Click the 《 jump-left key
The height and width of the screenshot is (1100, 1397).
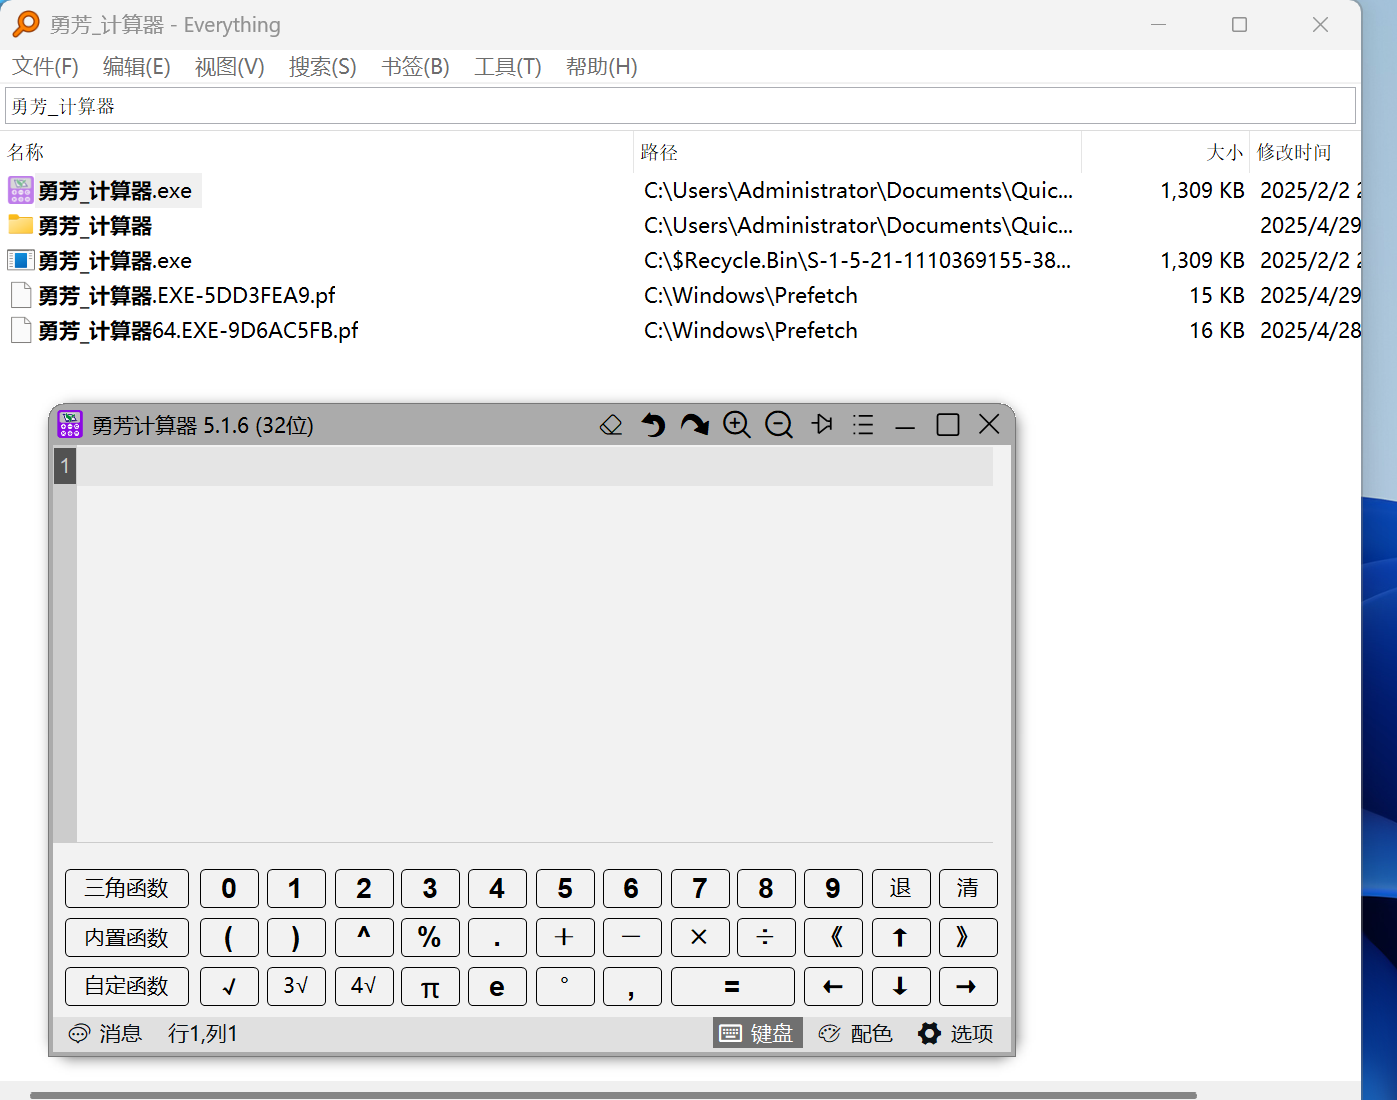(833, 937)
